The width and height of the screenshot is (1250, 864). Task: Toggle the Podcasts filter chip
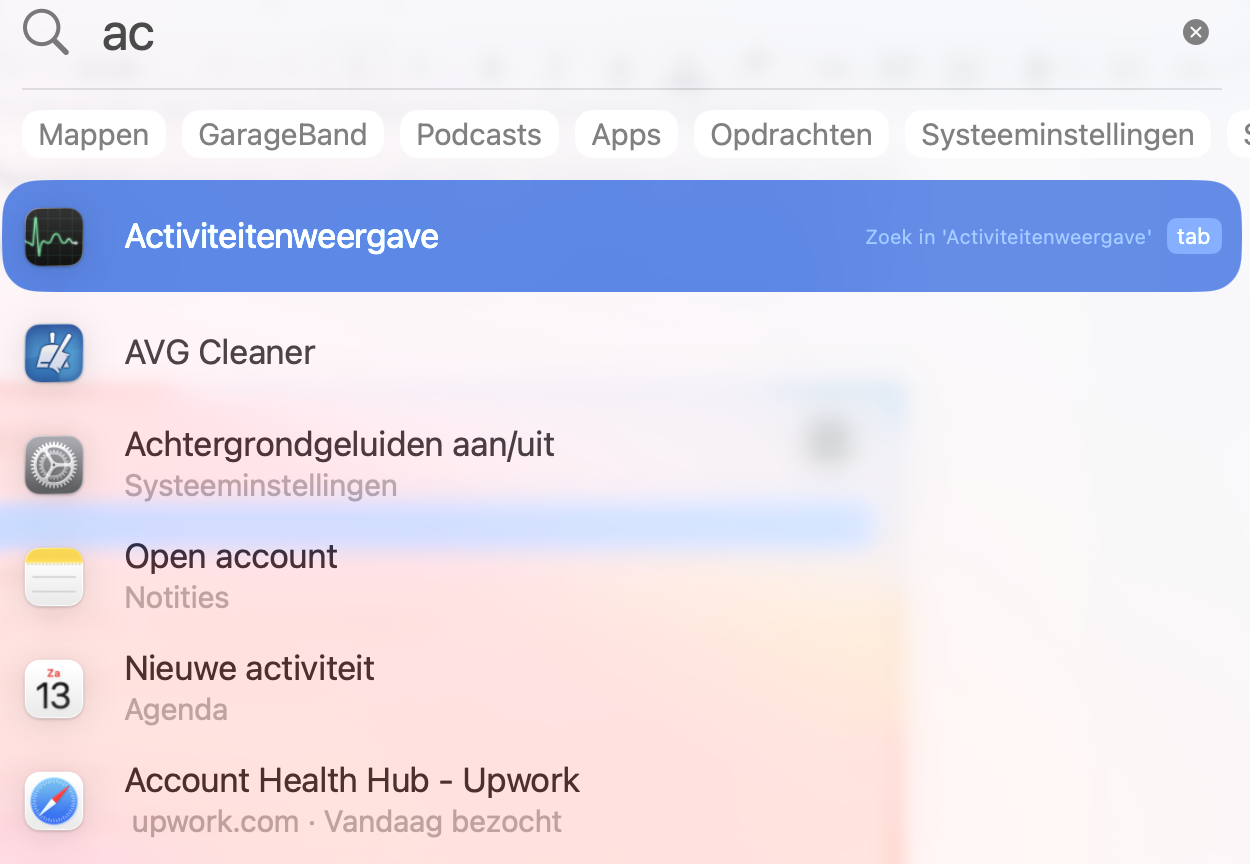(x=479, y=133)
